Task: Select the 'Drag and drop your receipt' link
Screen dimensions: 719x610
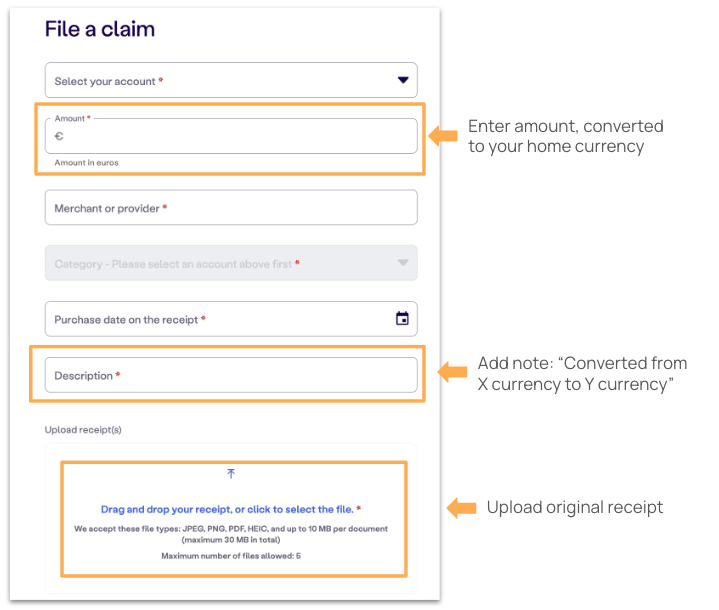Action: click(227, 509)
